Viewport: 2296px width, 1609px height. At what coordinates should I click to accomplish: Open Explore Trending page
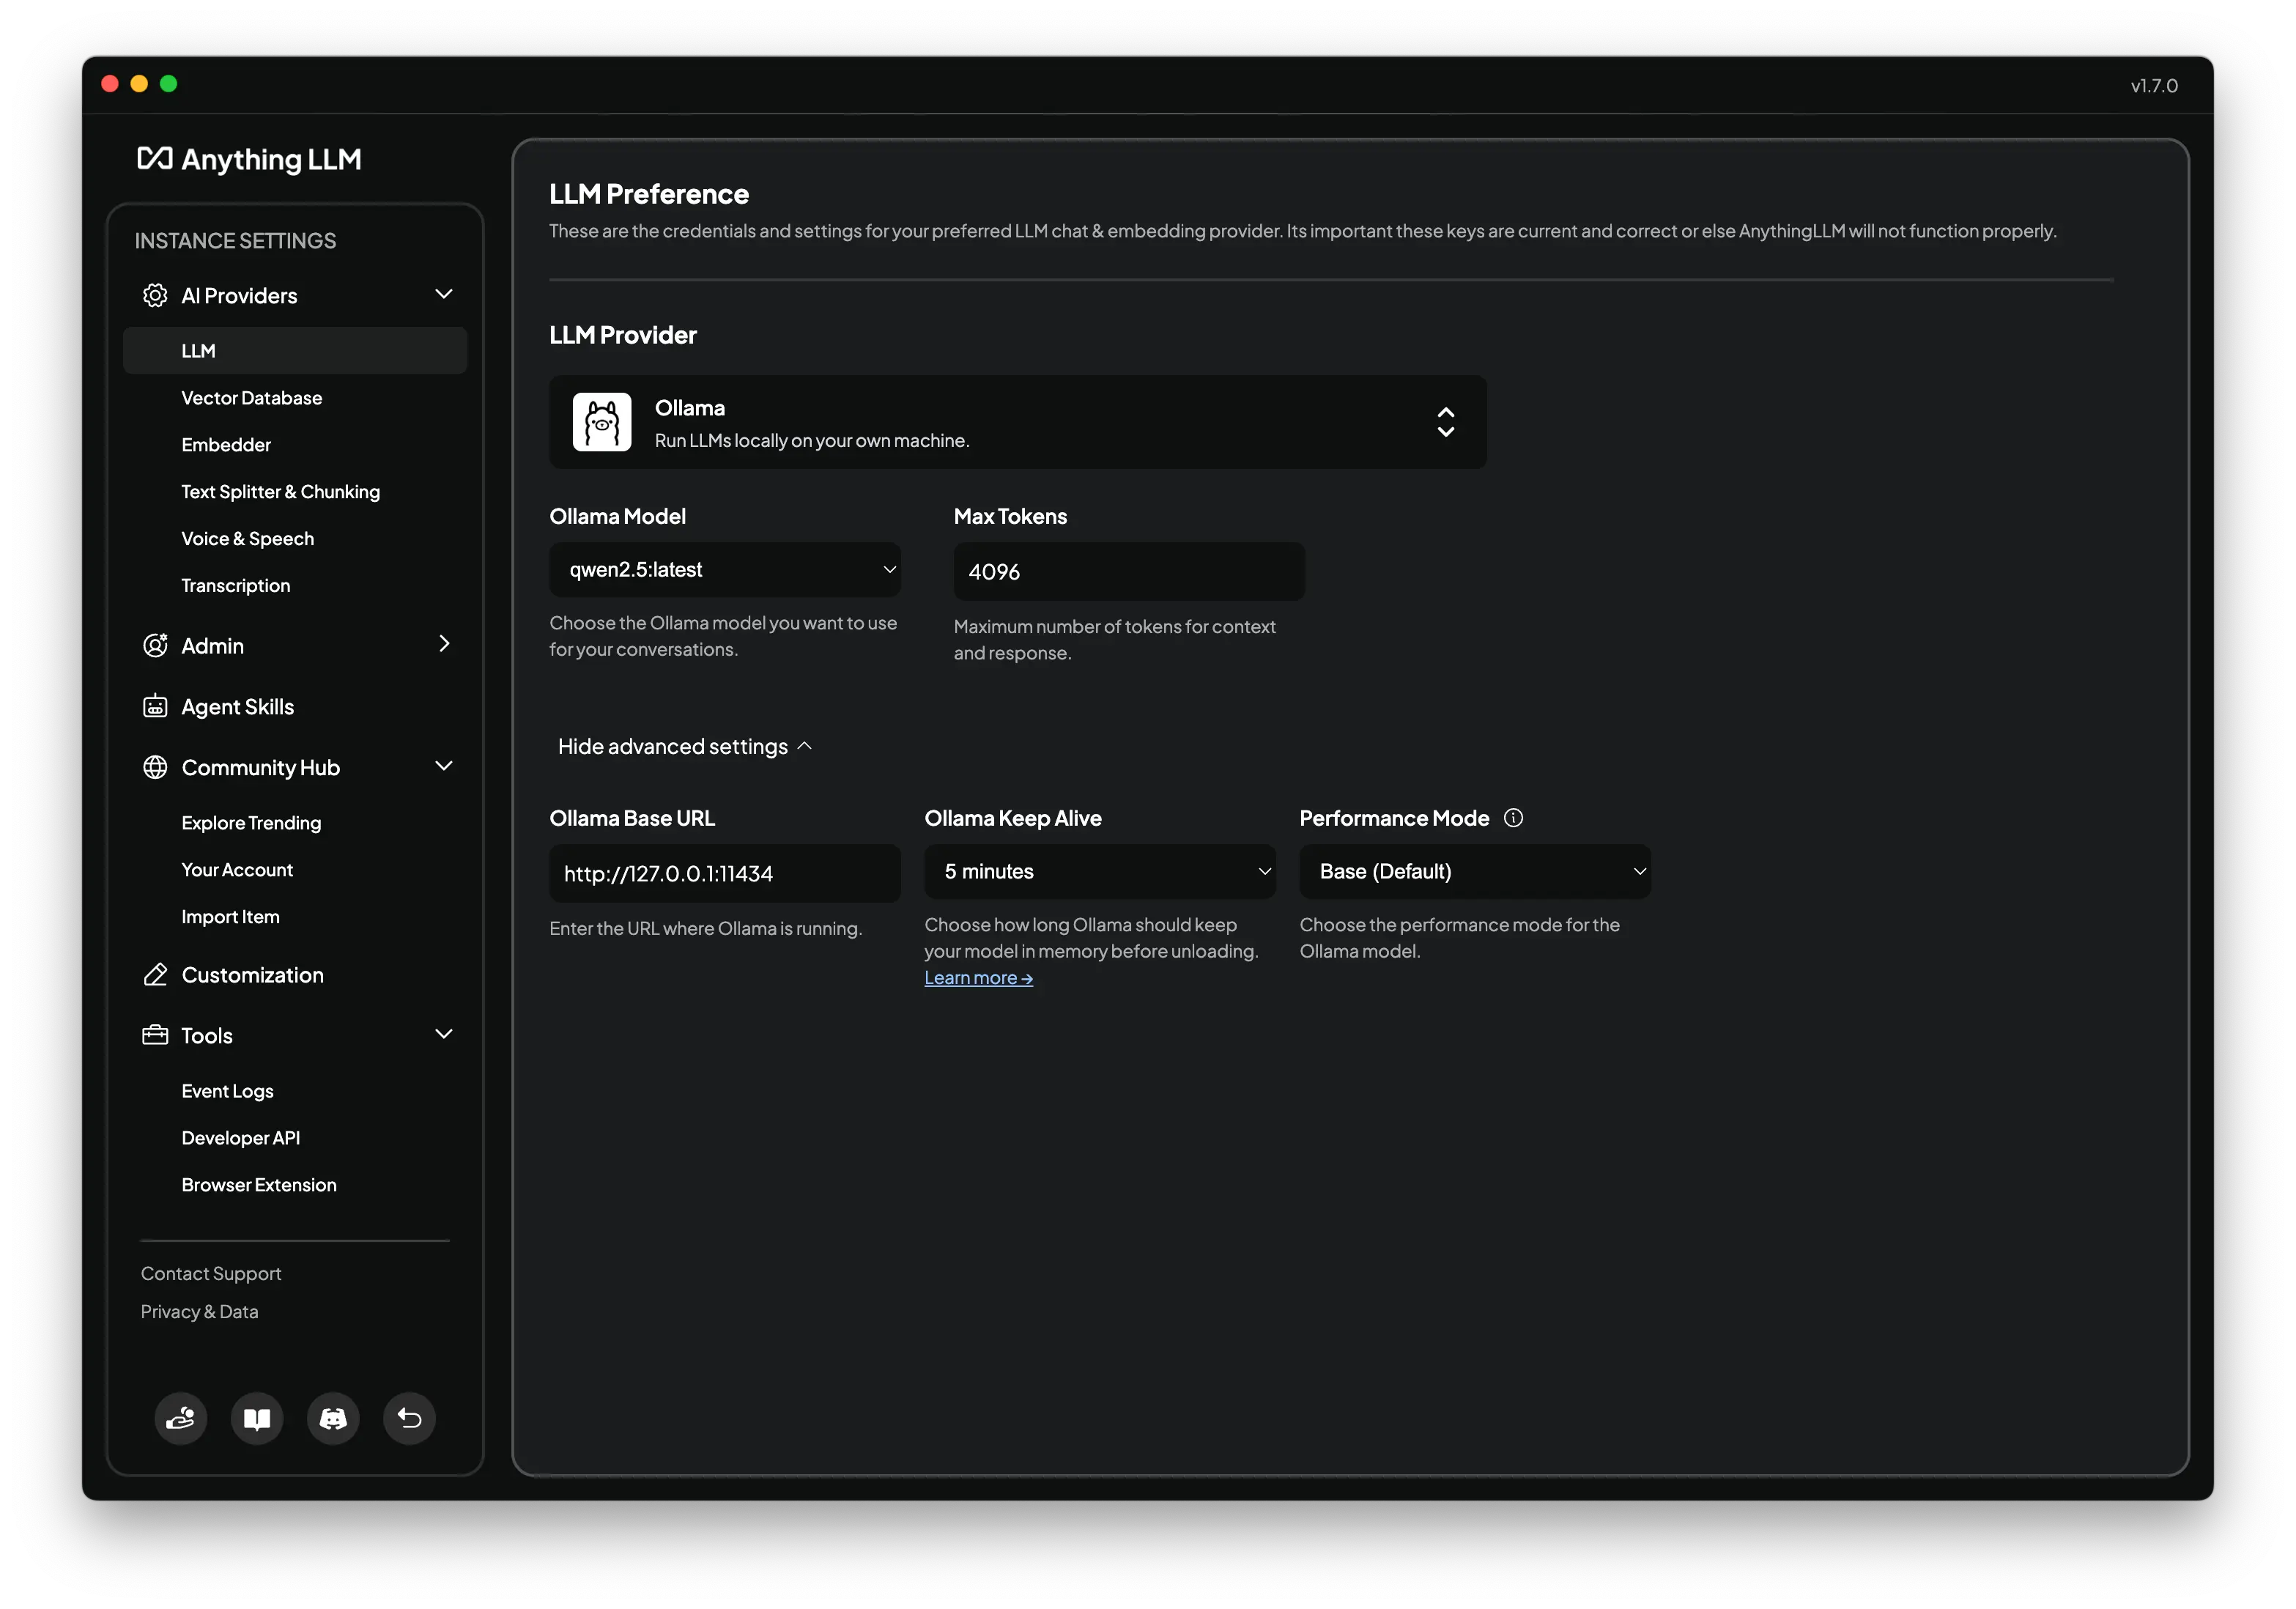point(252,823)
